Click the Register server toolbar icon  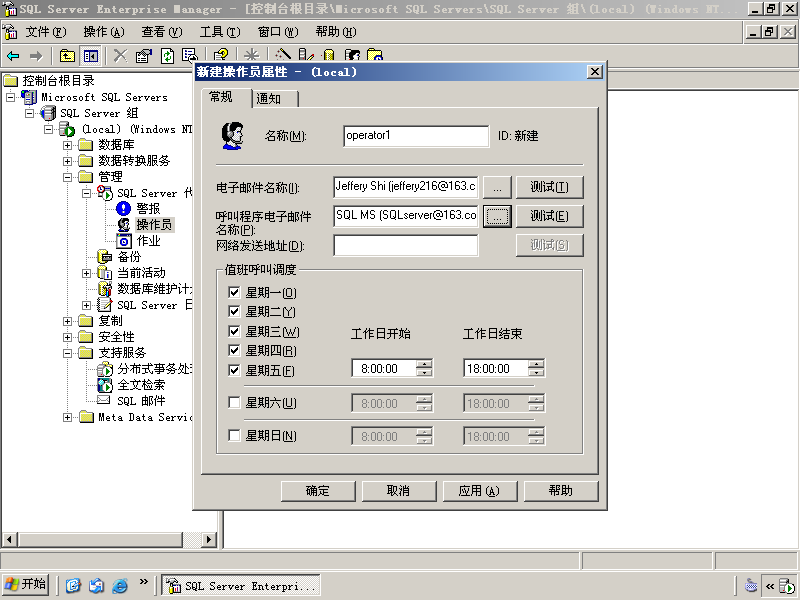[x=306, y=55]
